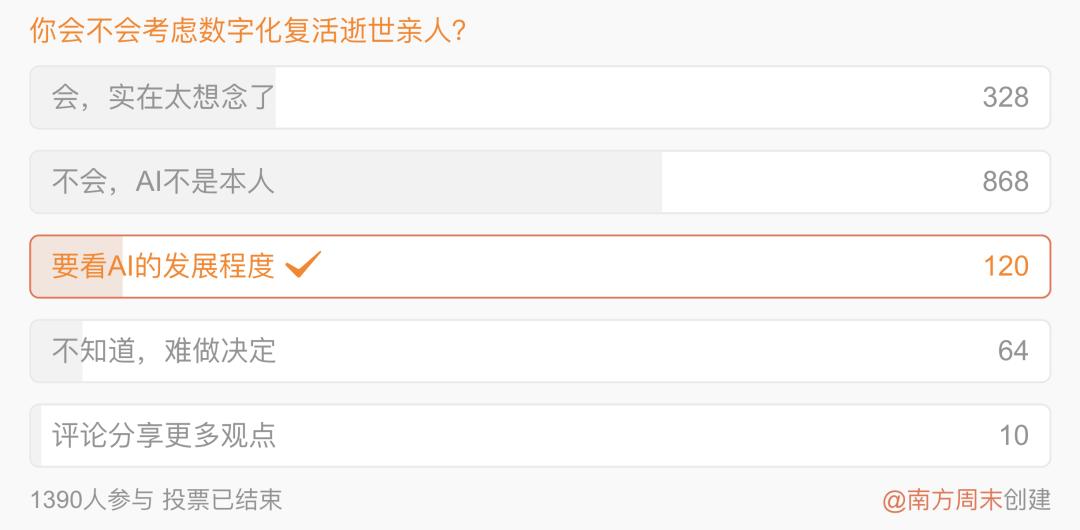Choose the "不知道，难做决定" poll option
The image size is (1080, 530).
pyautogui.click(x=163, y=351)
